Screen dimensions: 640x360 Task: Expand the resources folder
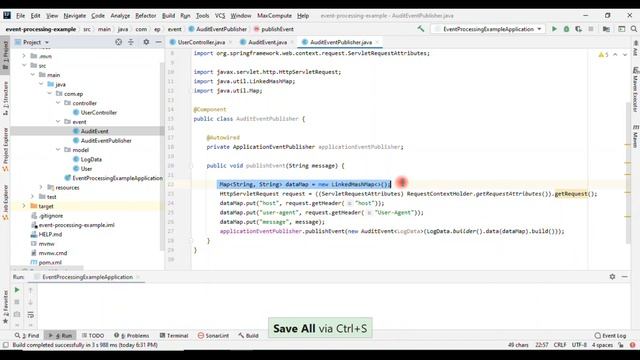click(41, 187)
